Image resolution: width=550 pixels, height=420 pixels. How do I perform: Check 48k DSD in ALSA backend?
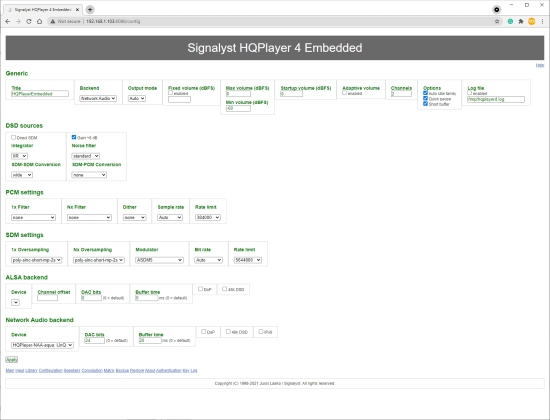click(224, 289)
